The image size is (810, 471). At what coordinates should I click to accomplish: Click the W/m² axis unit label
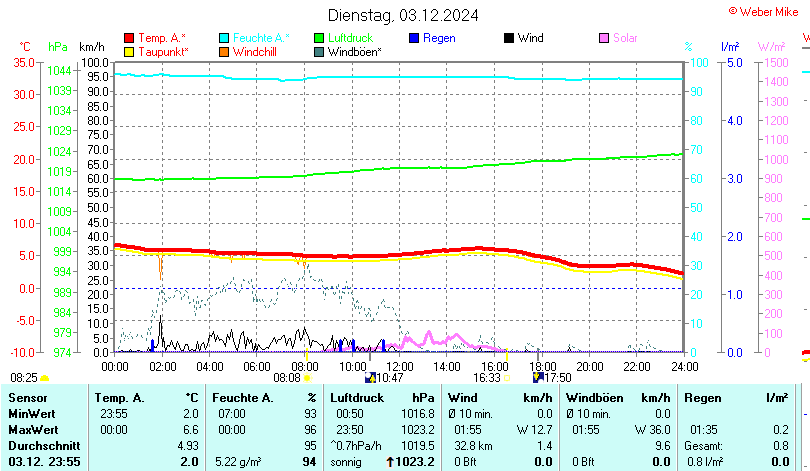coord(771,47)
